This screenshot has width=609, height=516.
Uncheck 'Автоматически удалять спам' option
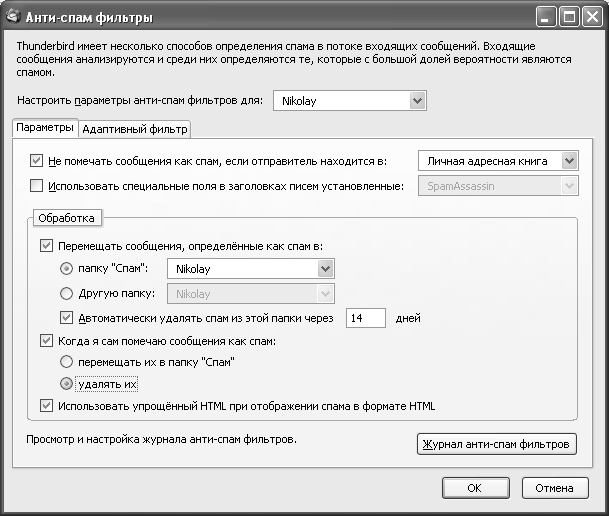pyautogui.click(x=68, y=318)
